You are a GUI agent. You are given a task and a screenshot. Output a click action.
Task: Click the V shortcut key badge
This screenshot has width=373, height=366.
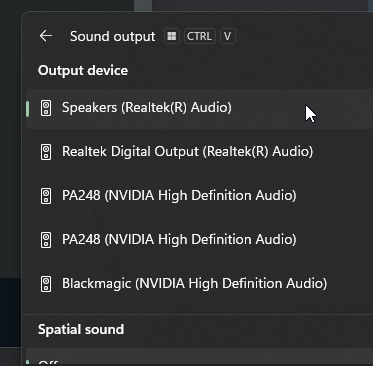click(228, 36)
